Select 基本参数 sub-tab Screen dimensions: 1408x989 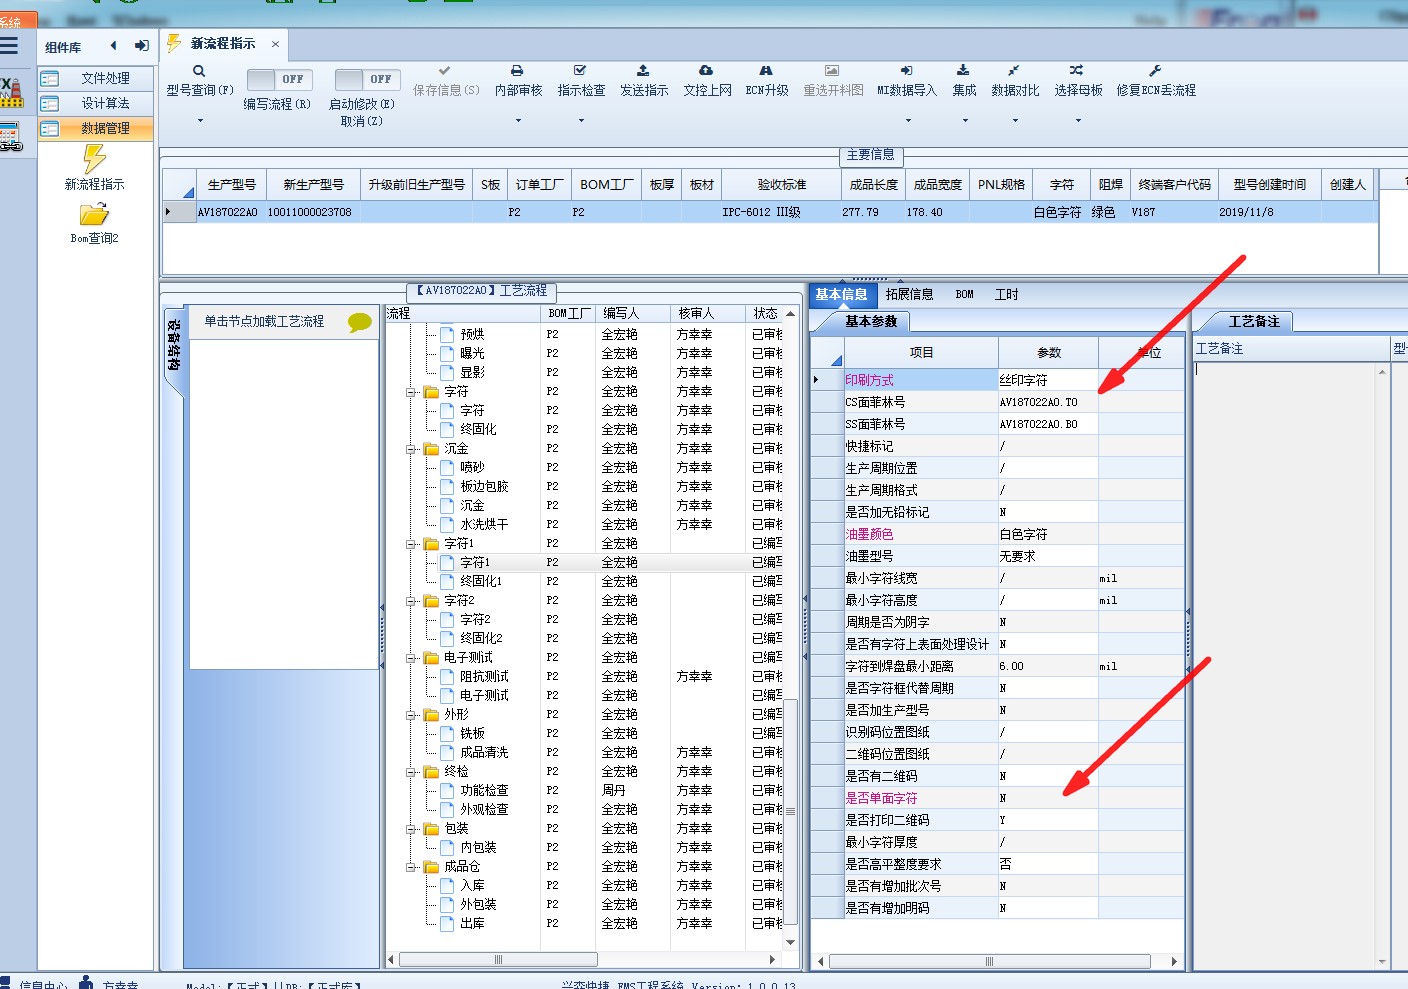point(870,321)
